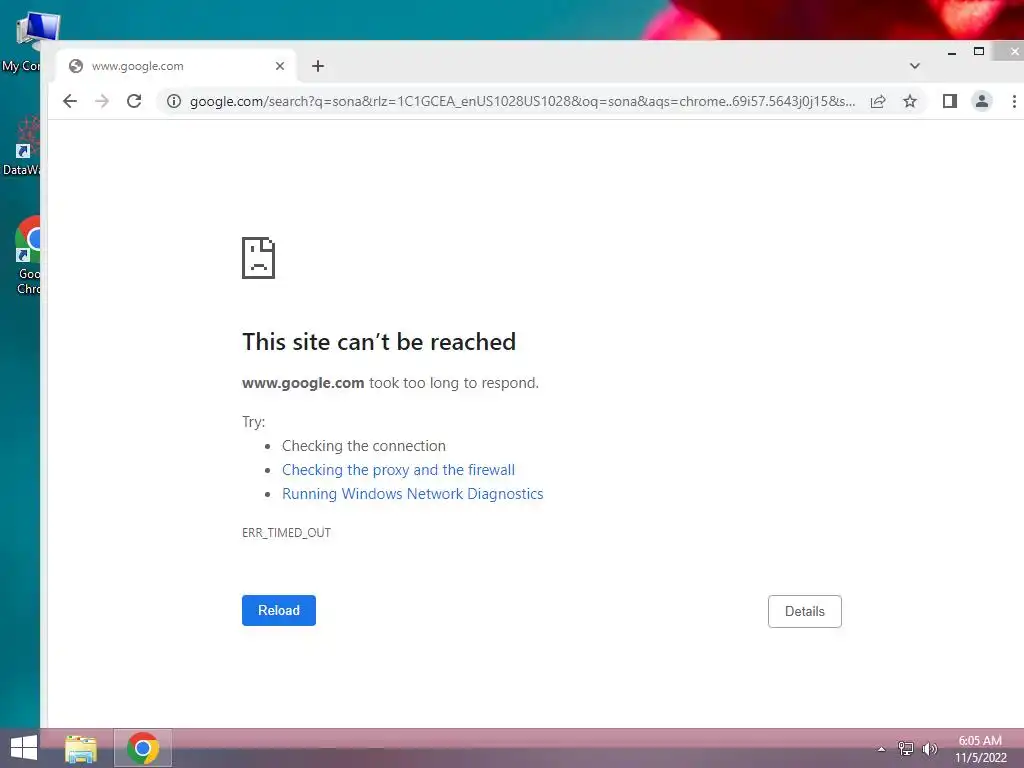Viewport: 1024px width, 768px height.
Task: Open the Windows Start button
Action: pos(24,748)
